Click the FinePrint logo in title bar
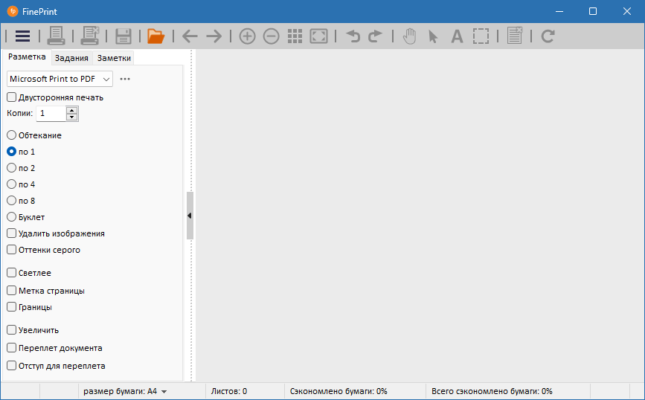Screen dimensions: 645x400 coord(13,12)
